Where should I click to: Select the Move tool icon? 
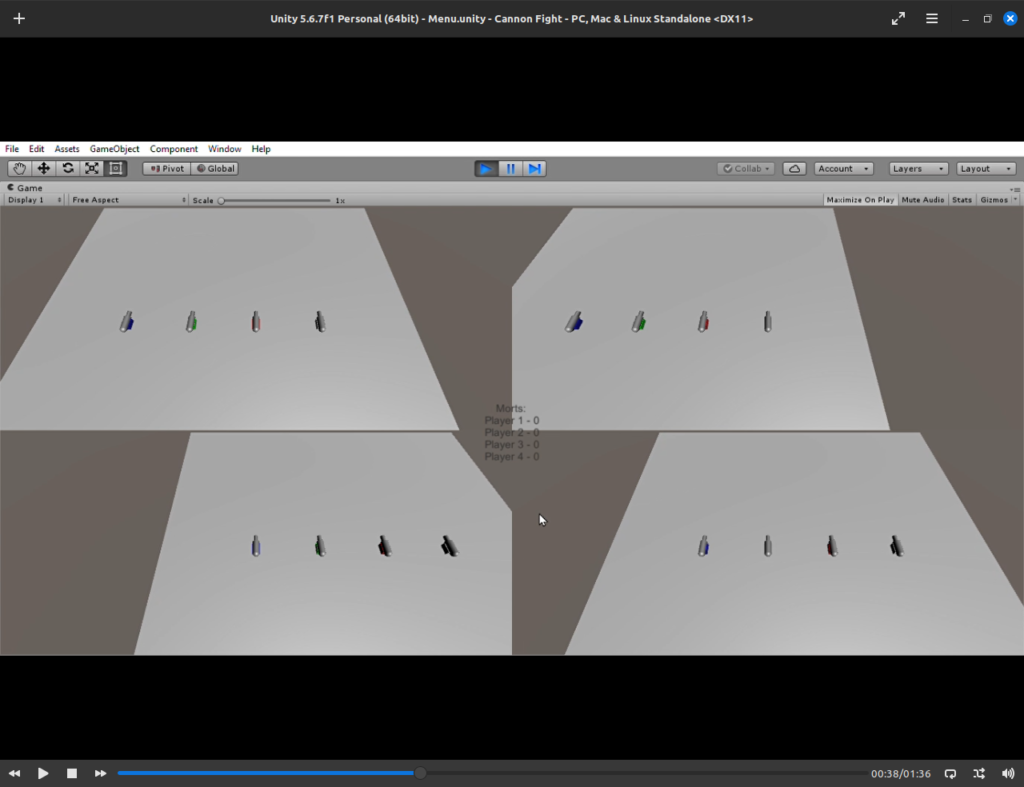44,169
